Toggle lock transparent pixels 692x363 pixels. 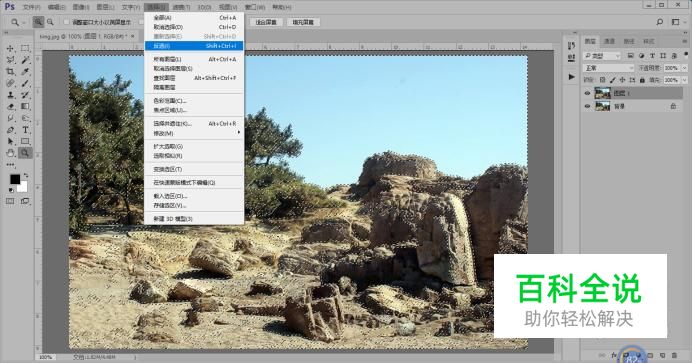pos(602,80)
